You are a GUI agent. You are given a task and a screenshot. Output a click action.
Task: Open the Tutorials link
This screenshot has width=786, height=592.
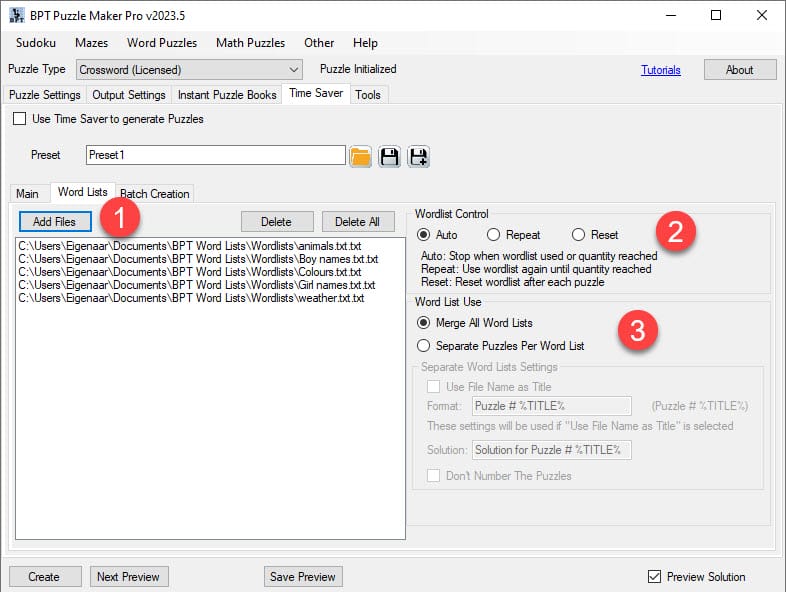tap(660, 70)
